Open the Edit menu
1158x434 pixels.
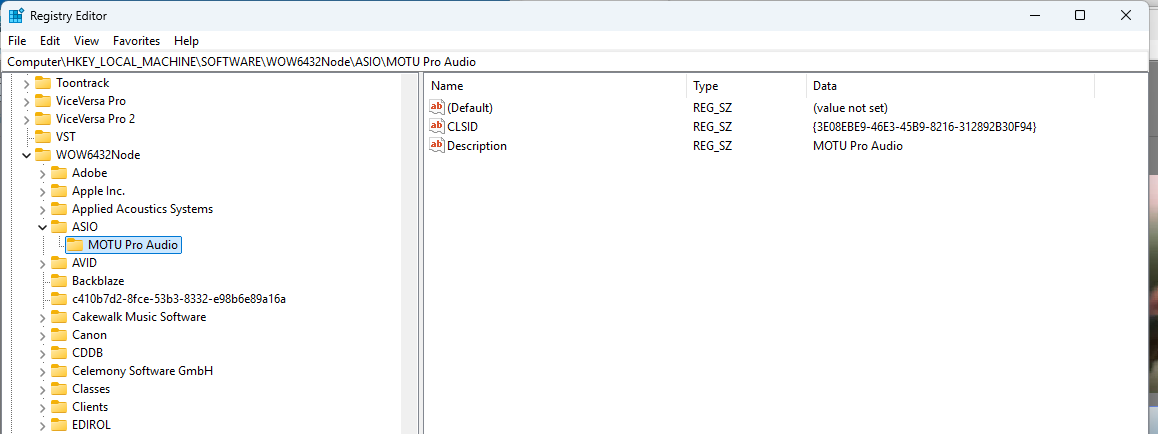click(x=50, y=41)
